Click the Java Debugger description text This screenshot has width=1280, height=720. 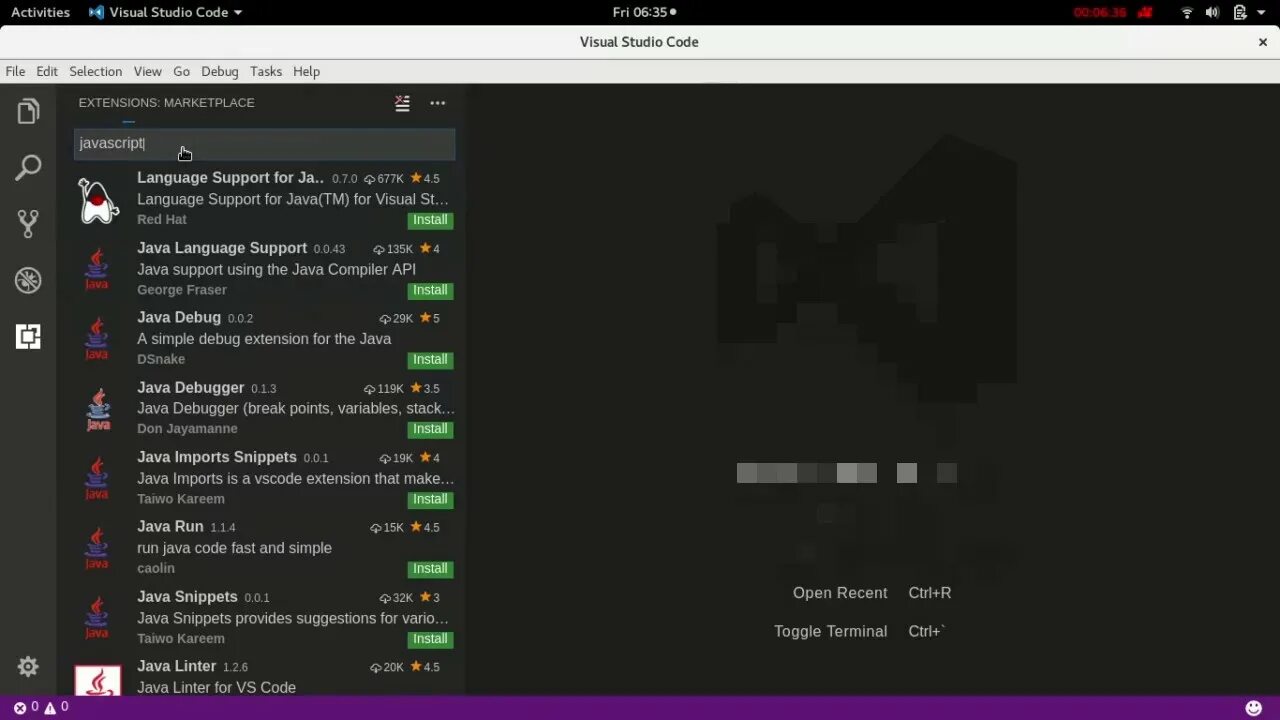(x=296, y=408)
